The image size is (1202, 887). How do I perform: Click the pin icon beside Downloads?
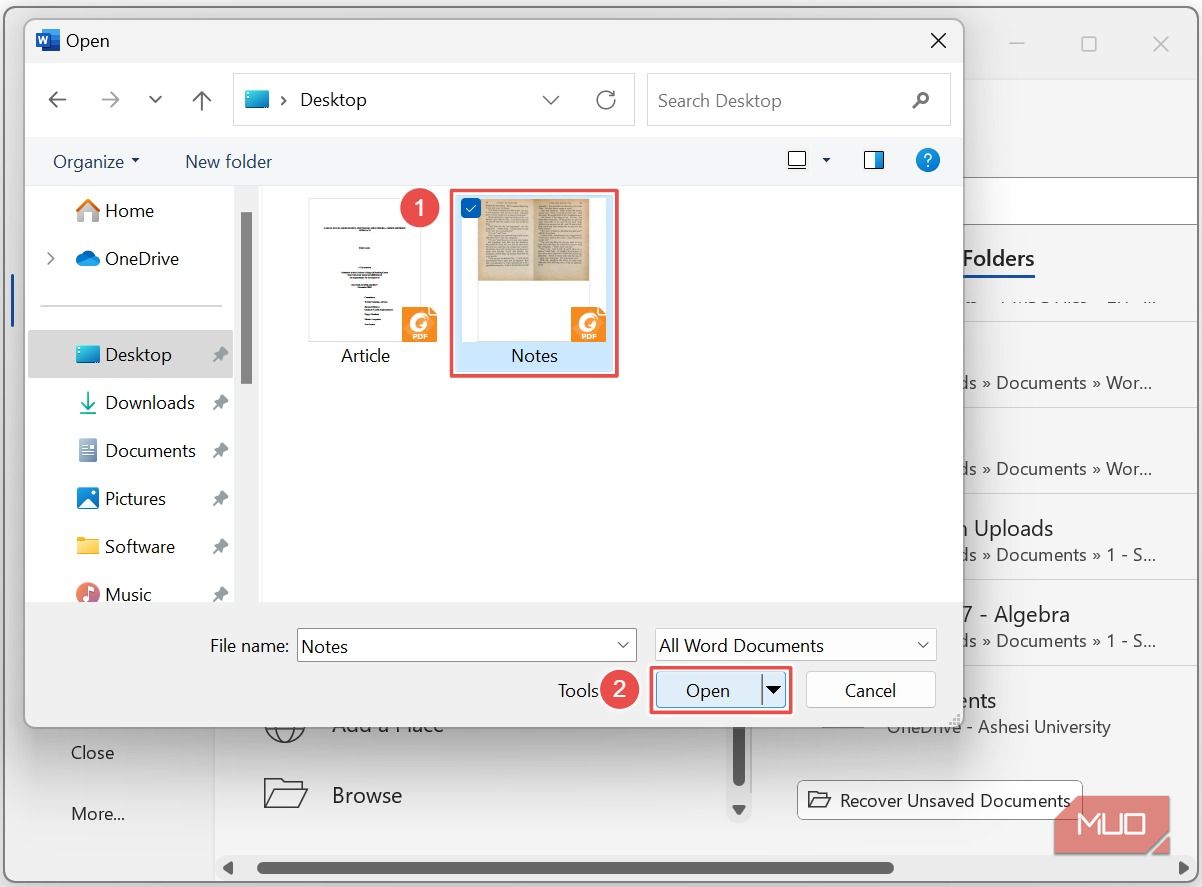[x=219, y=402]
